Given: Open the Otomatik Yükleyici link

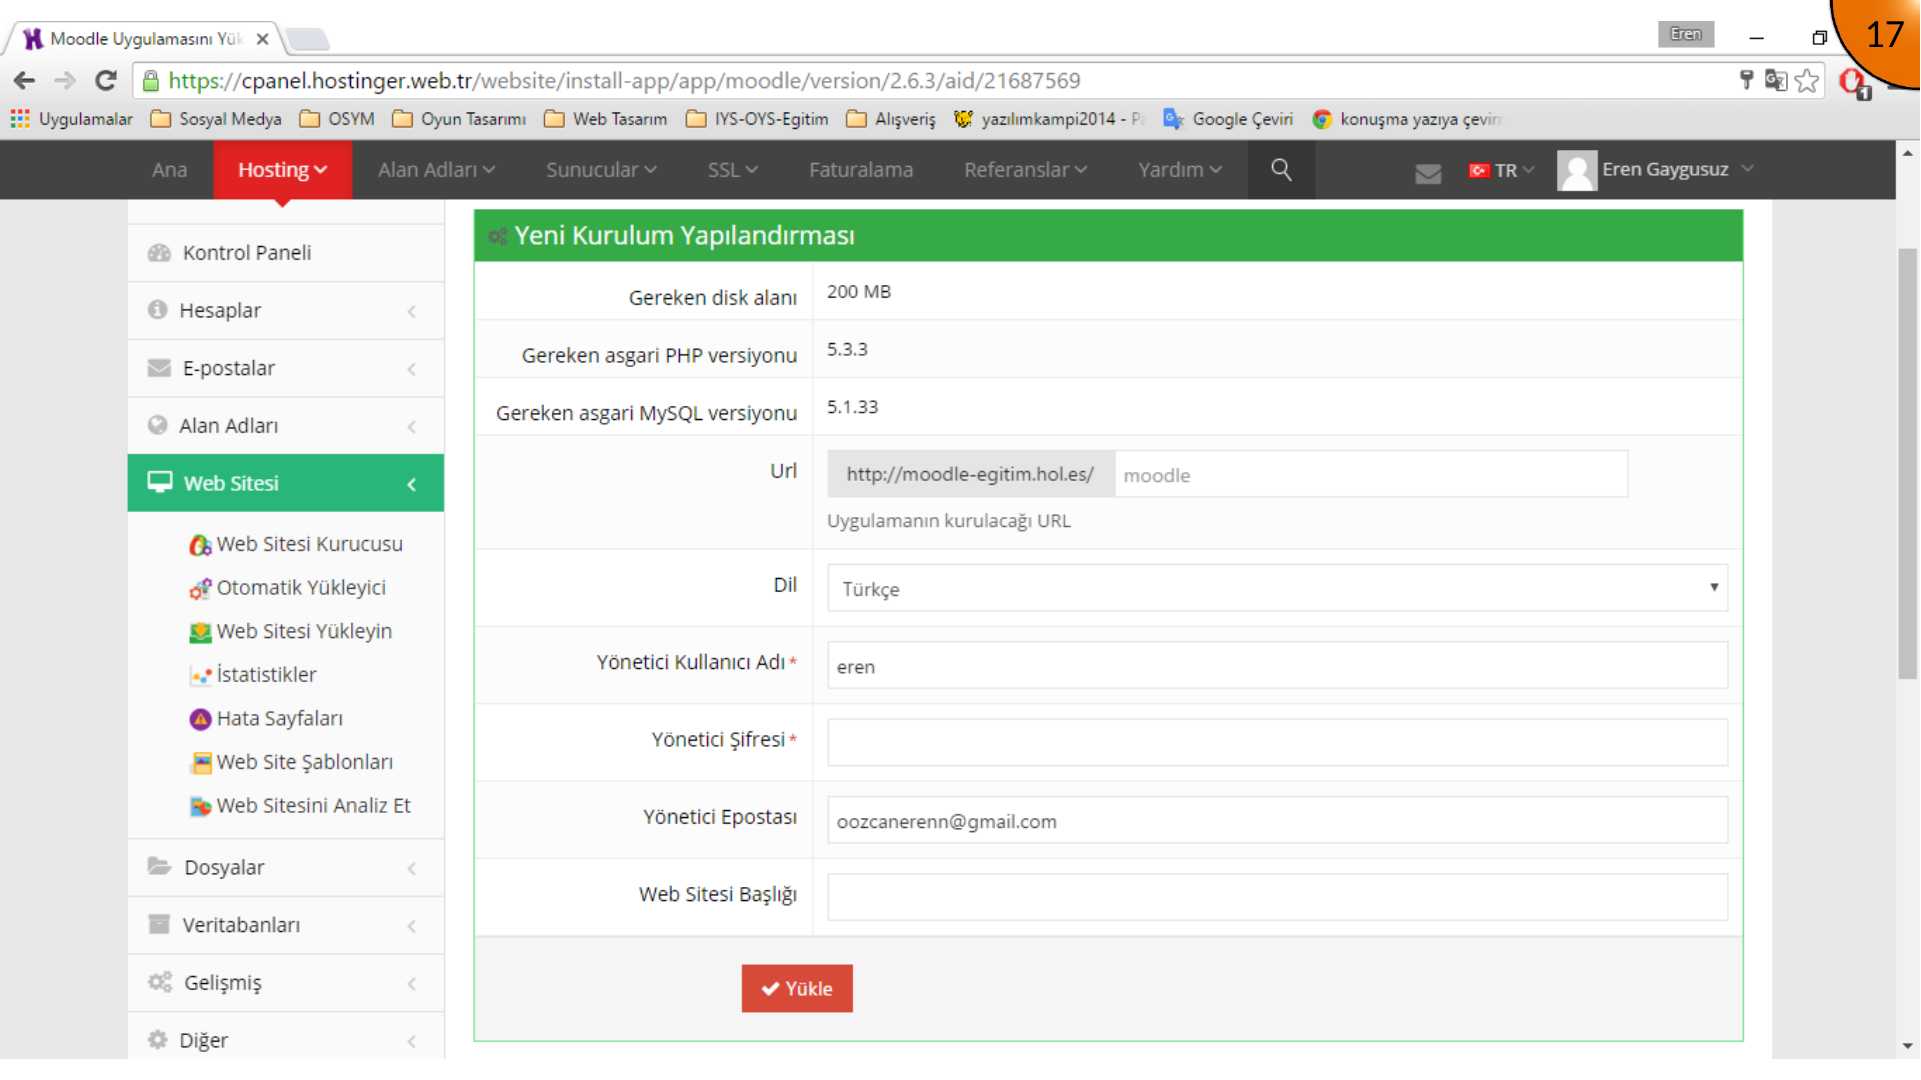Looking at the screenshot, I should point(301,588).
